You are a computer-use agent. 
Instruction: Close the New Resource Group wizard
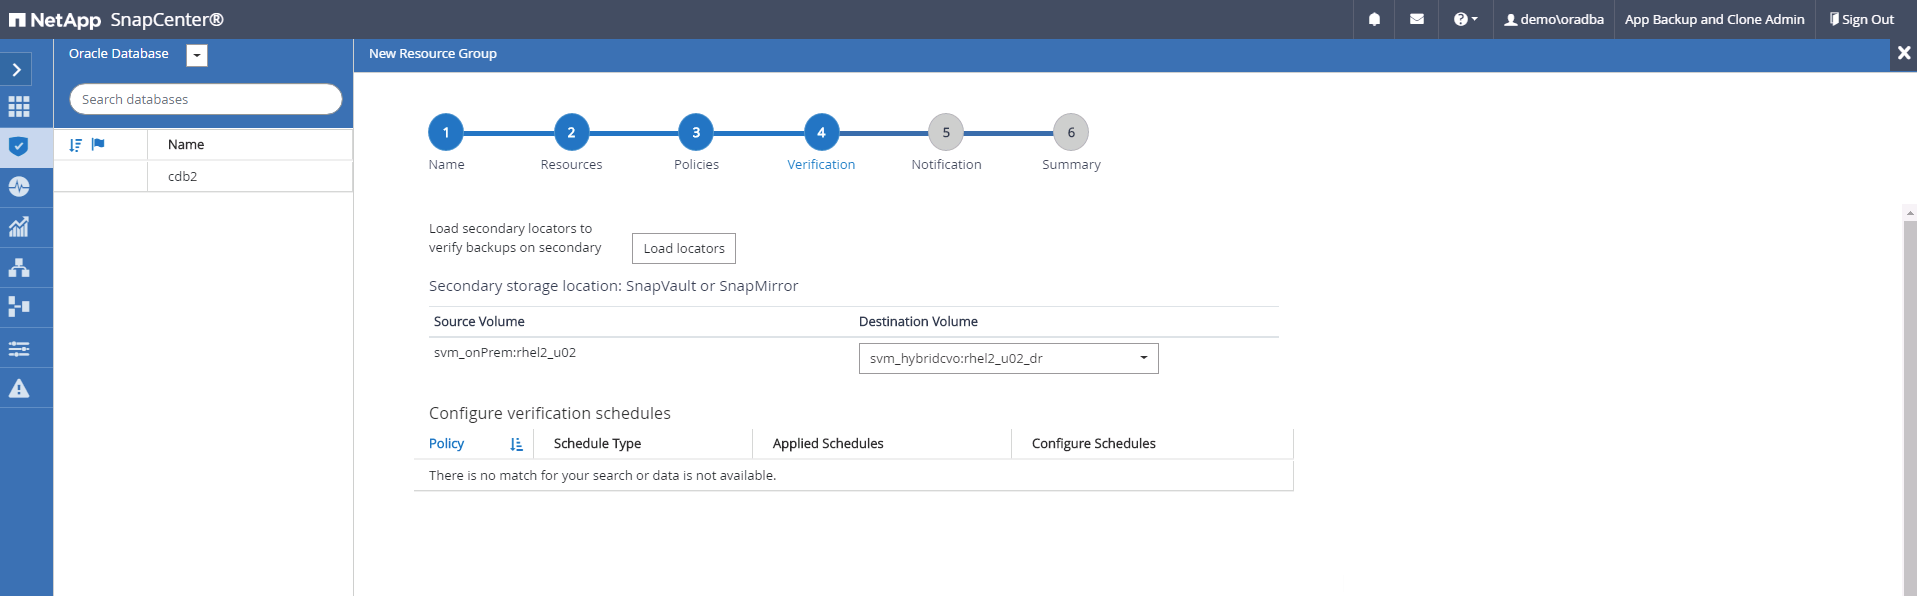pyautogui.click(x=1903, y=53)
